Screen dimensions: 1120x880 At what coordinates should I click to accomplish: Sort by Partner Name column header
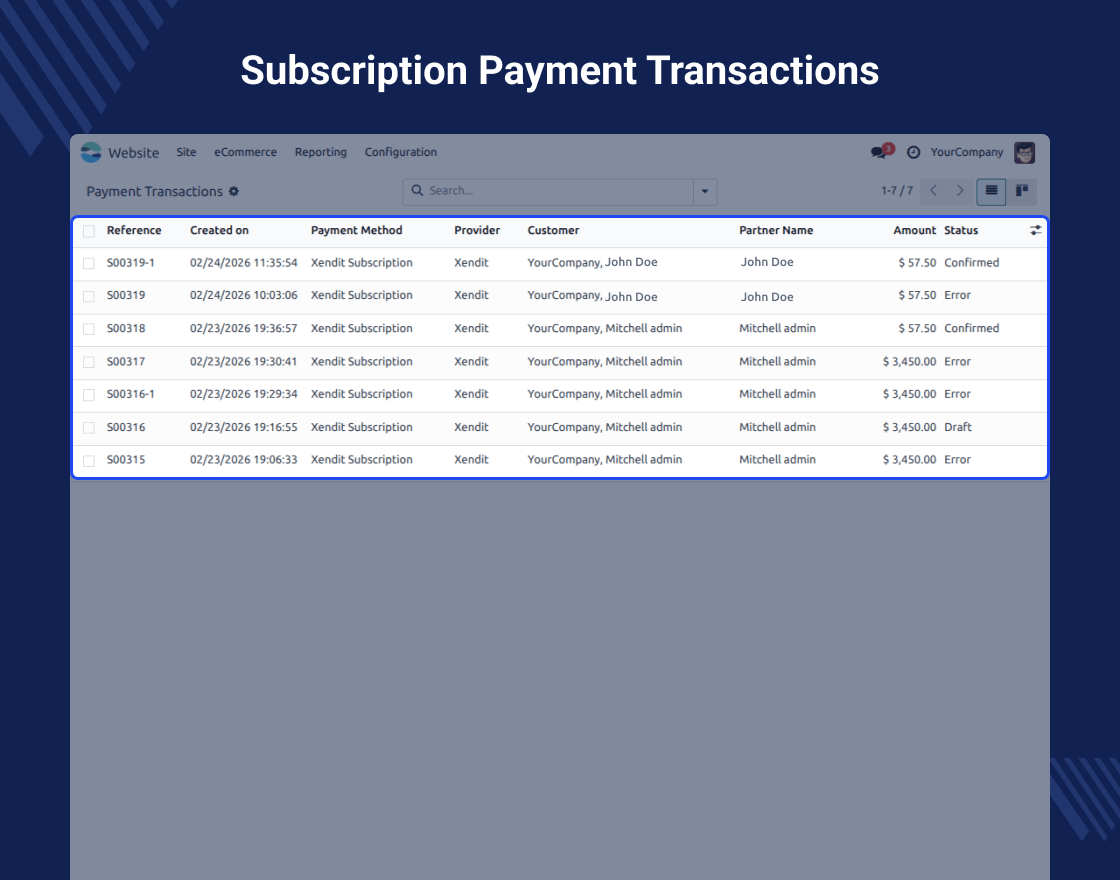pos(776,230)
